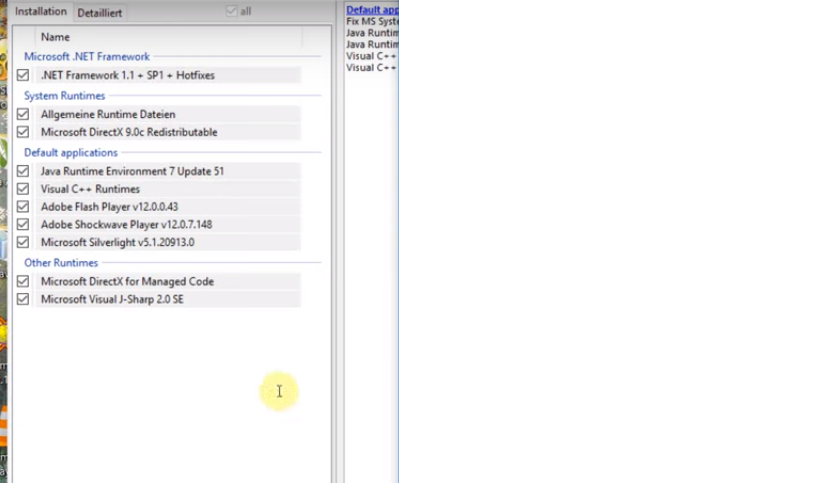Click the Other Runtimes group header
Viewport: 819px width, 483px height.
pyautogui.click(x=60, y=263)
